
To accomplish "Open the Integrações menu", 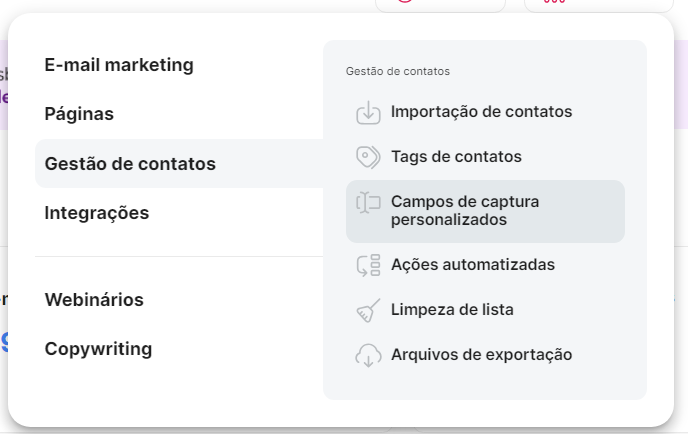I will coord(97,213).
